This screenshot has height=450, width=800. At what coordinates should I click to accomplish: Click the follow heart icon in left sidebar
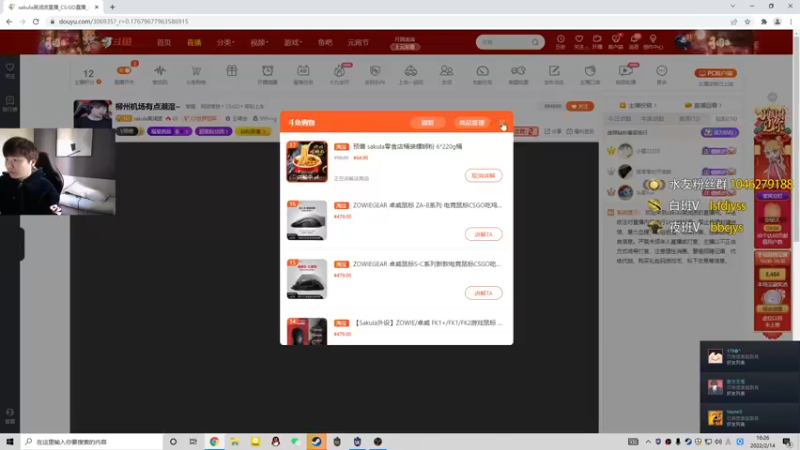[x=10, y=70]
